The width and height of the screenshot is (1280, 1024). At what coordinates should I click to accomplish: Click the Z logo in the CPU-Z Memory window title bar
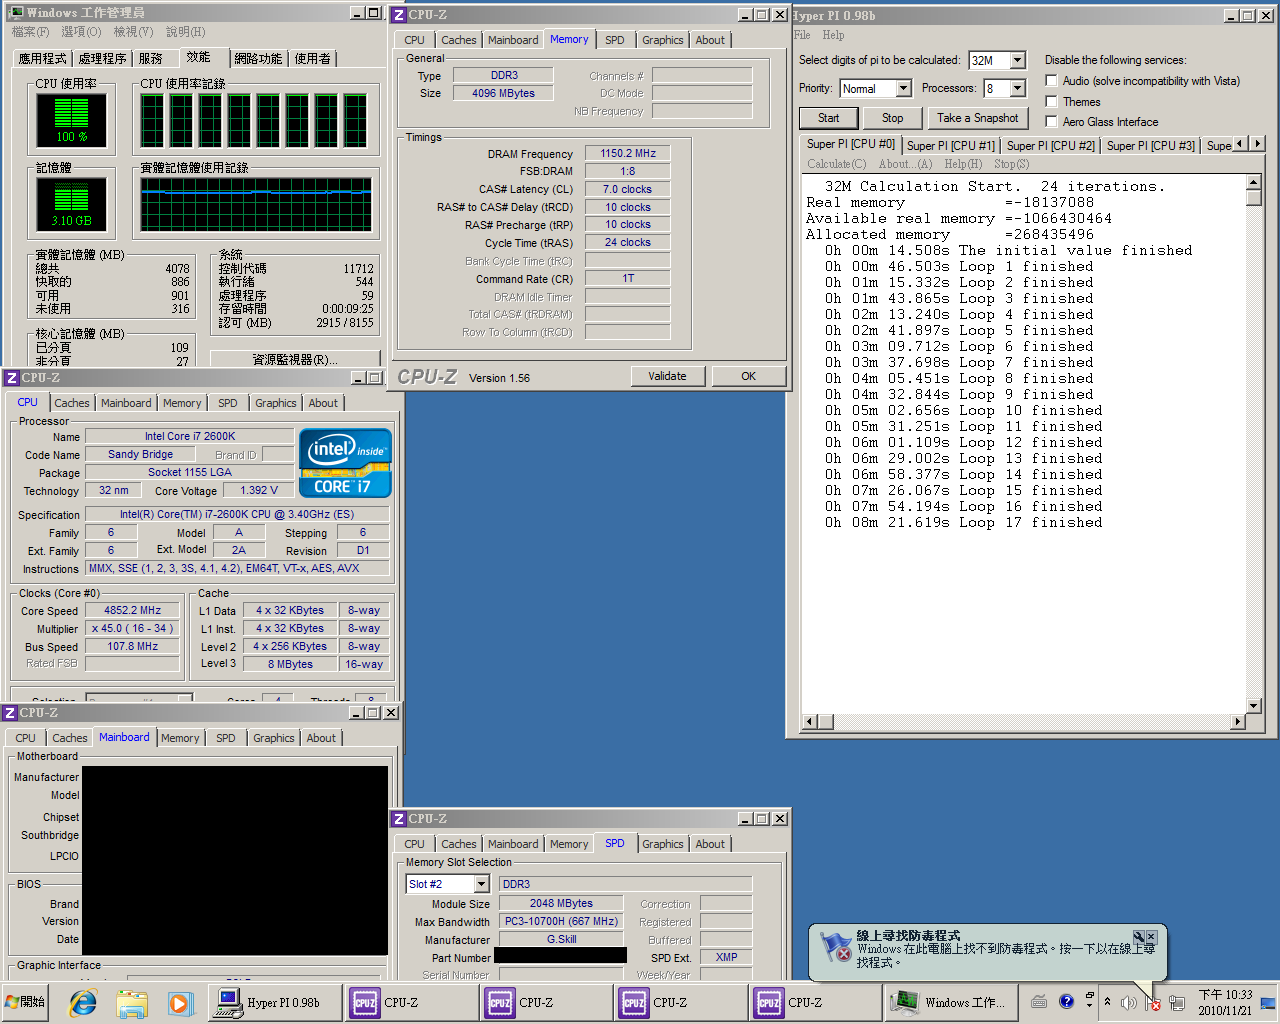point(399,15)
